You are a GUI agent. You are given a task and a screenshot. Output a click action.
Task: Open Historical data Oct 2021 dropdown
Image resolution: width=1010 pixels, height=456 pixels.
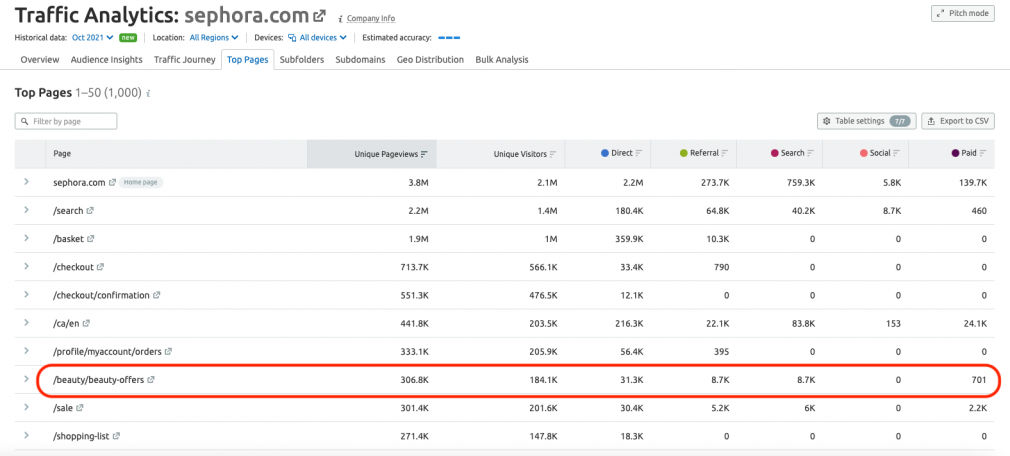coord(93,37)
